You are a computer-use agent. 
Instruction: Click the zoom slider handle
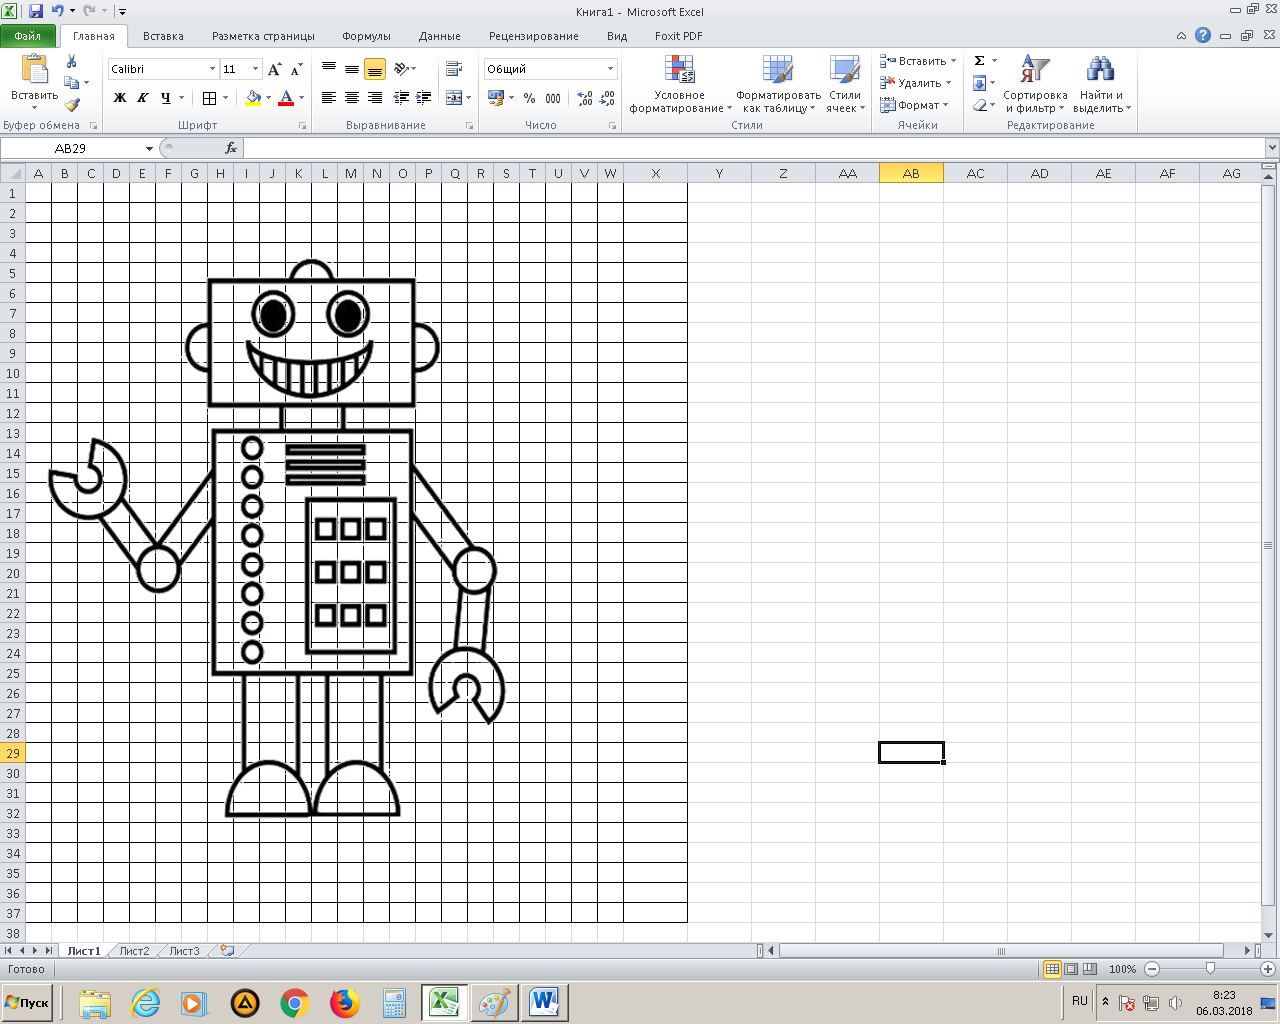pyautogui.click(x=1210, y=969)
